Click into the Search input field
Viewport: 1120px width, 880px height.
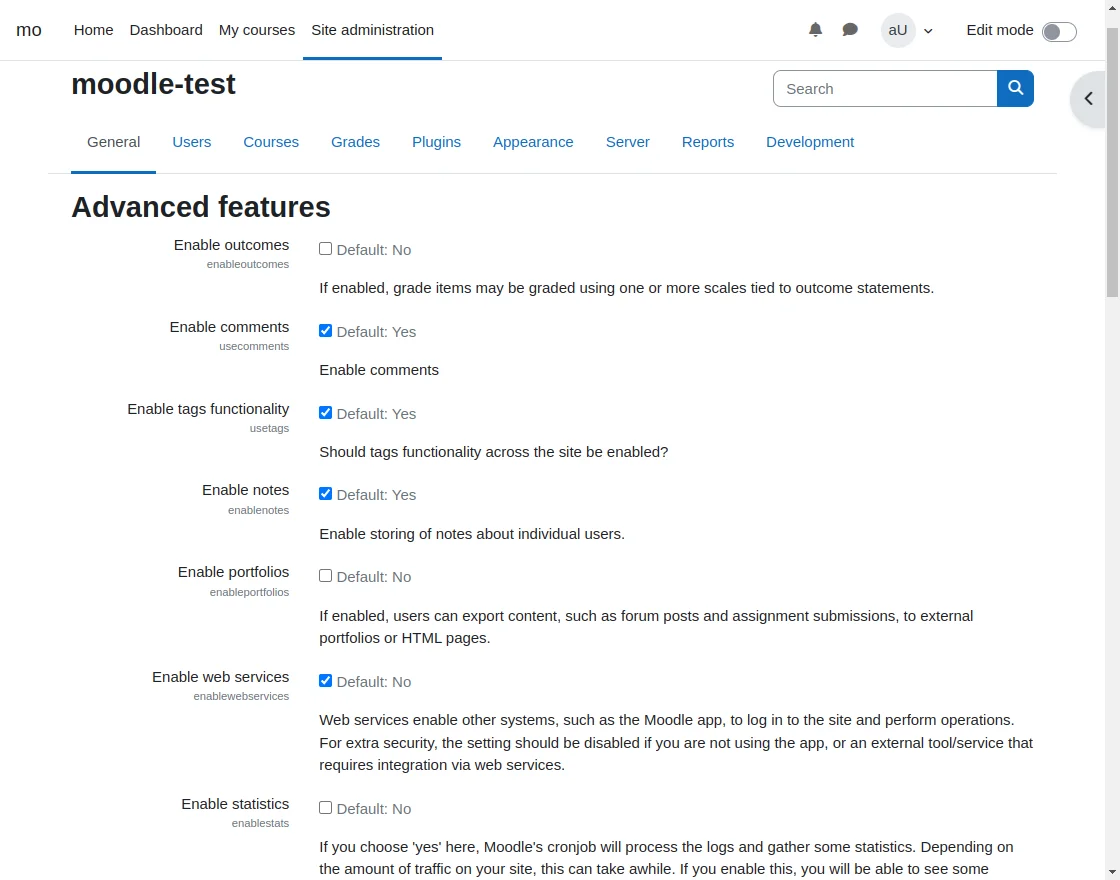(885, 88)
